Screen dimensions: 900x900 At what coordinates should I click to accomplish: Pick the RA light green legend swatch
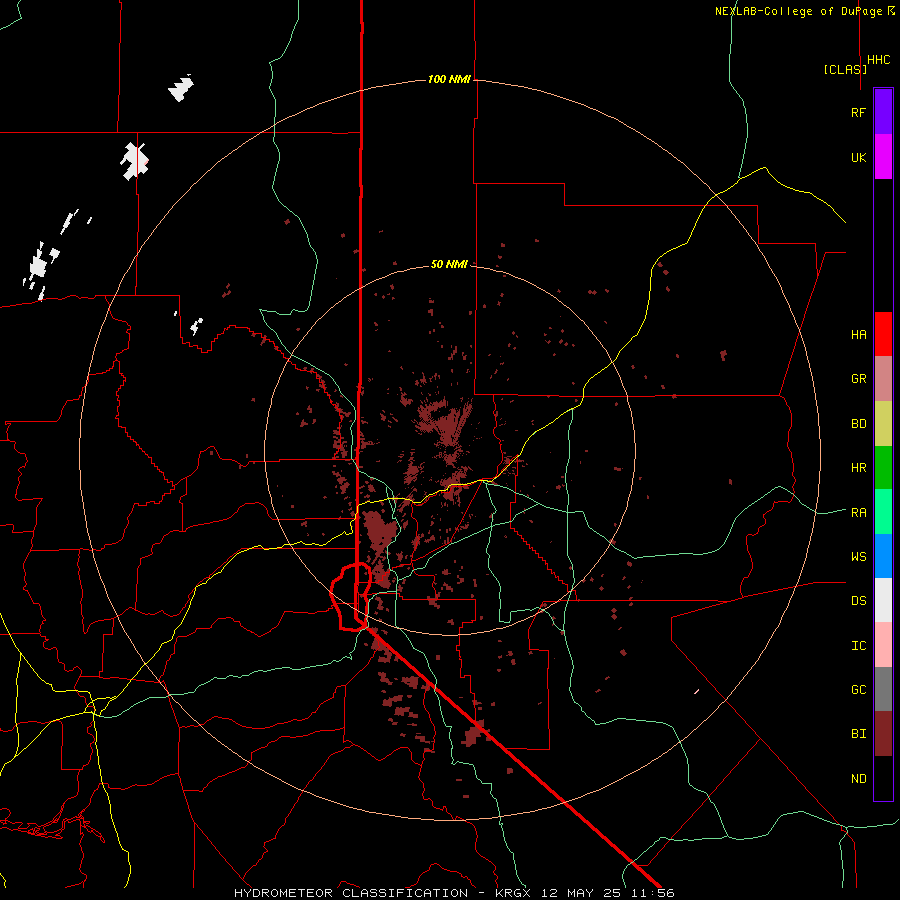(883, 512)
